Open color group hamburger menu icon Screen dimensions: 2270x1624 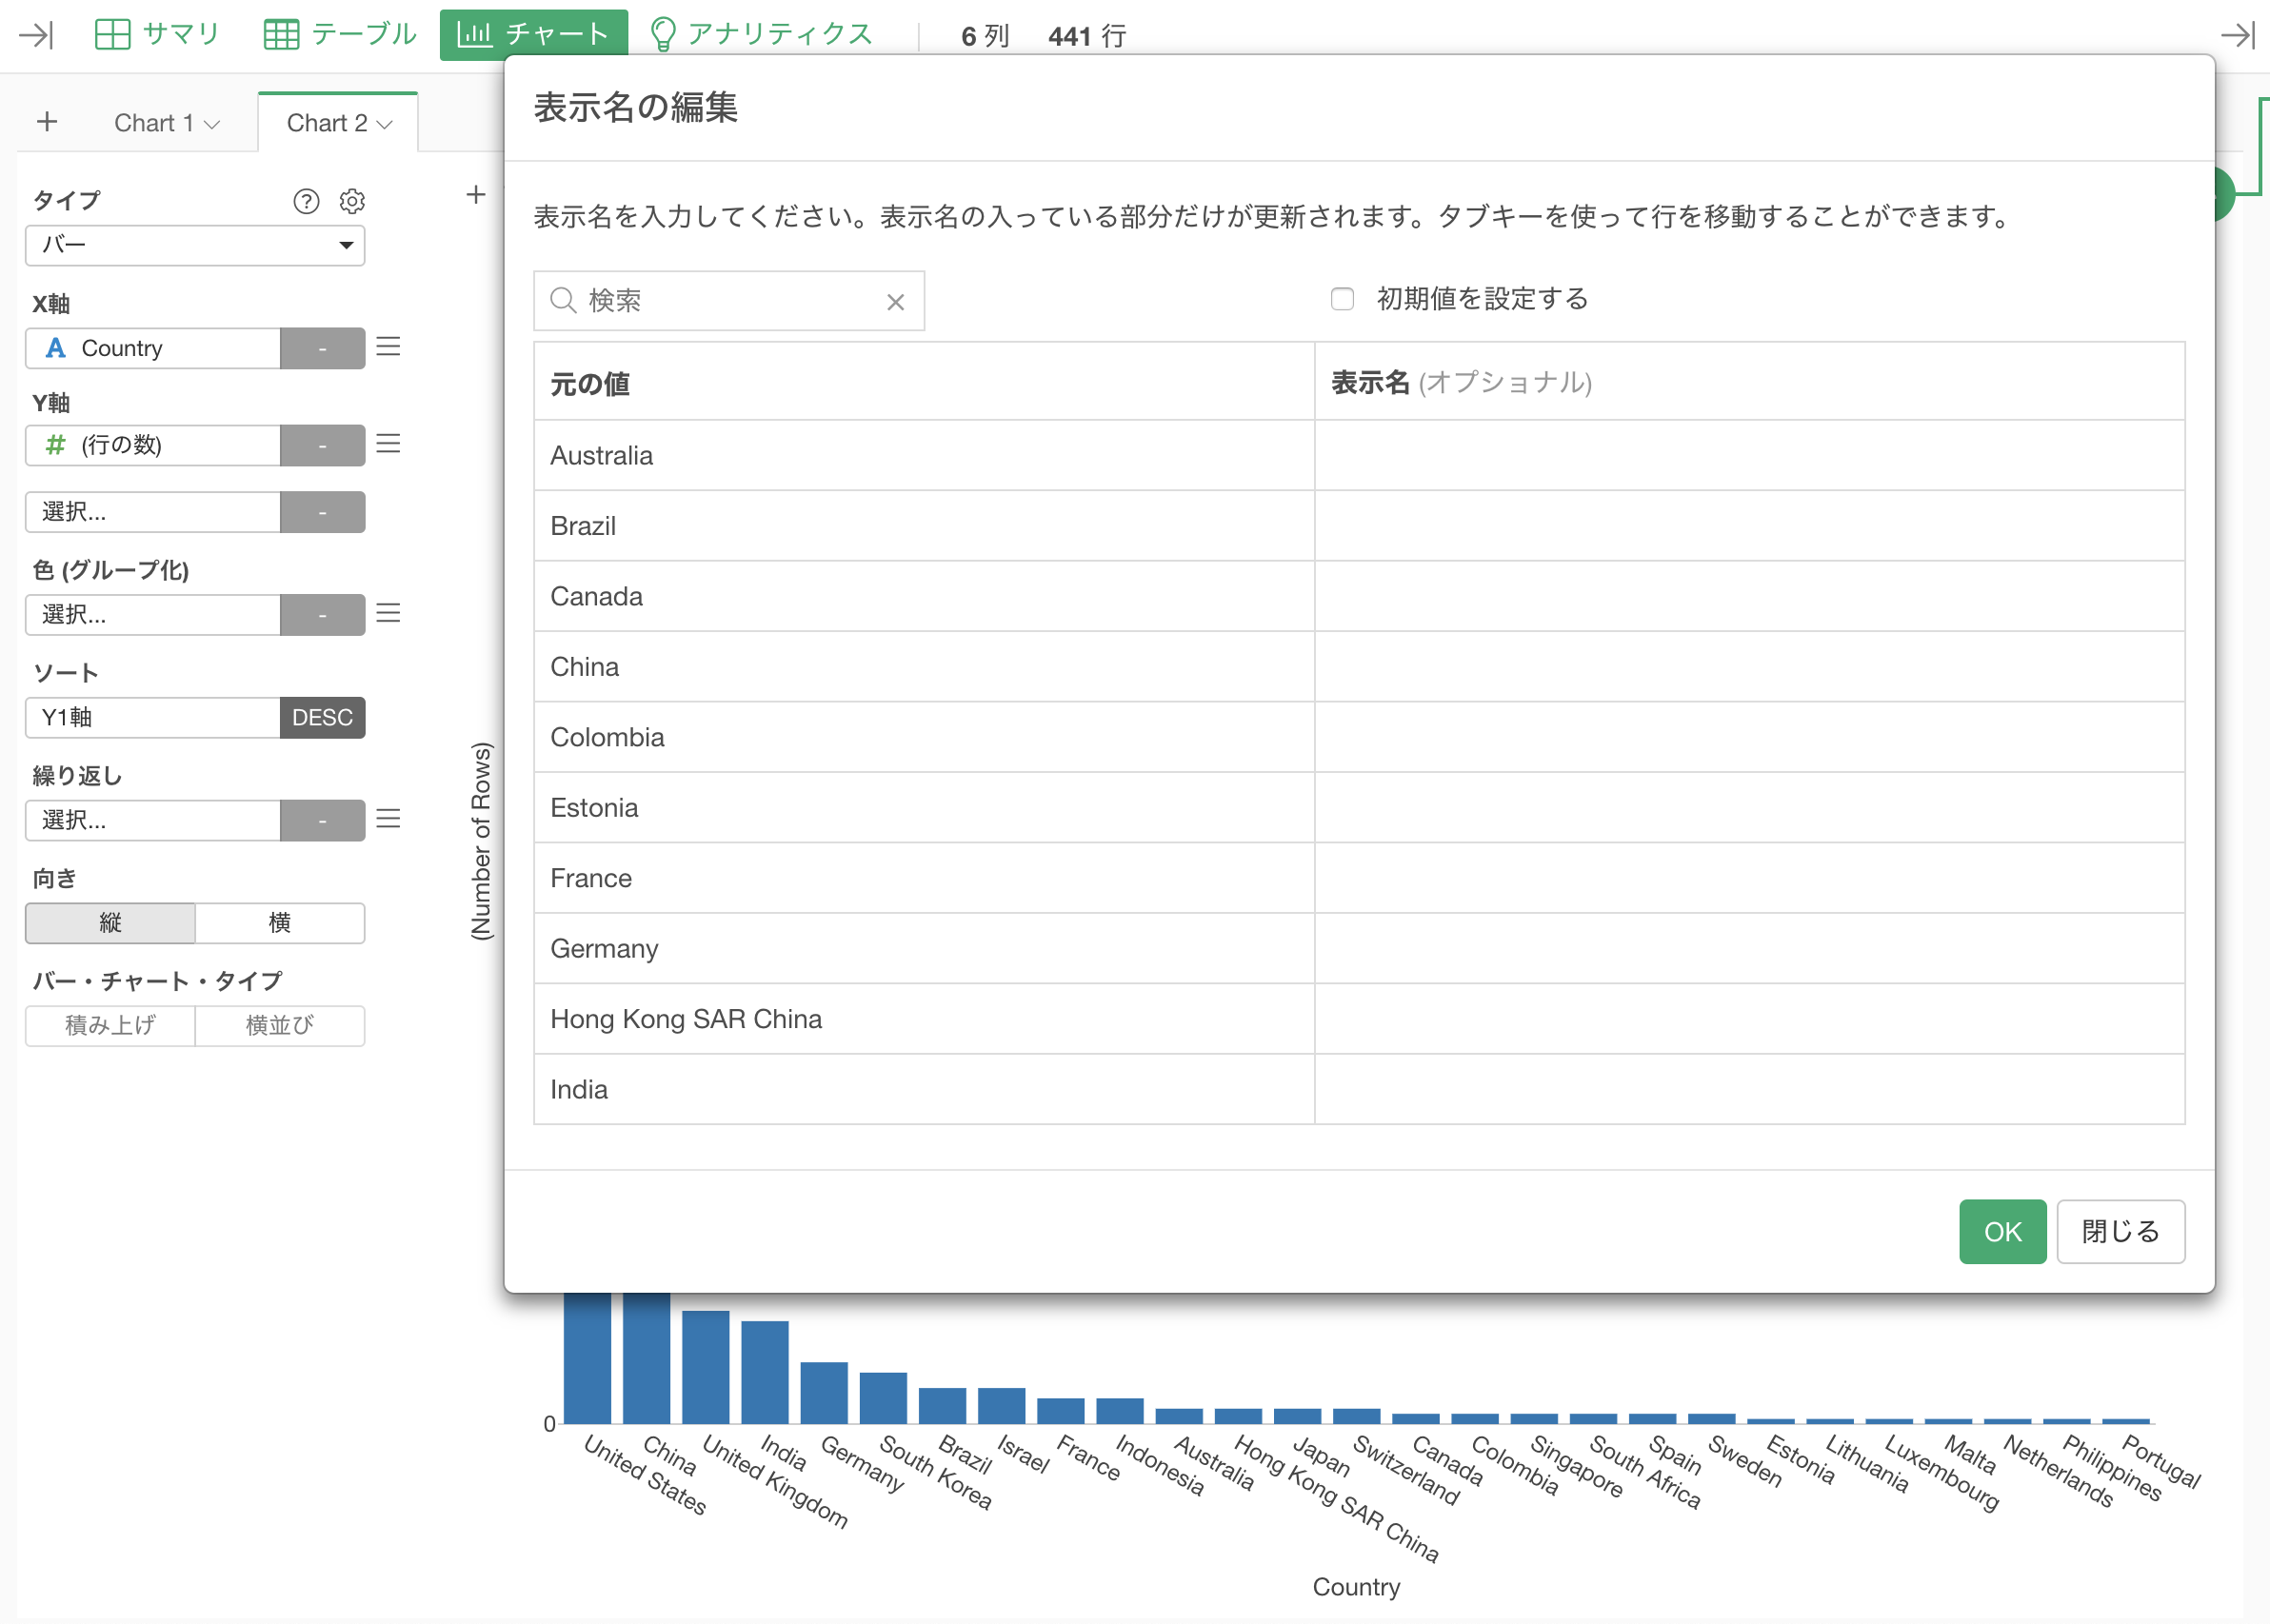point(388,613)
